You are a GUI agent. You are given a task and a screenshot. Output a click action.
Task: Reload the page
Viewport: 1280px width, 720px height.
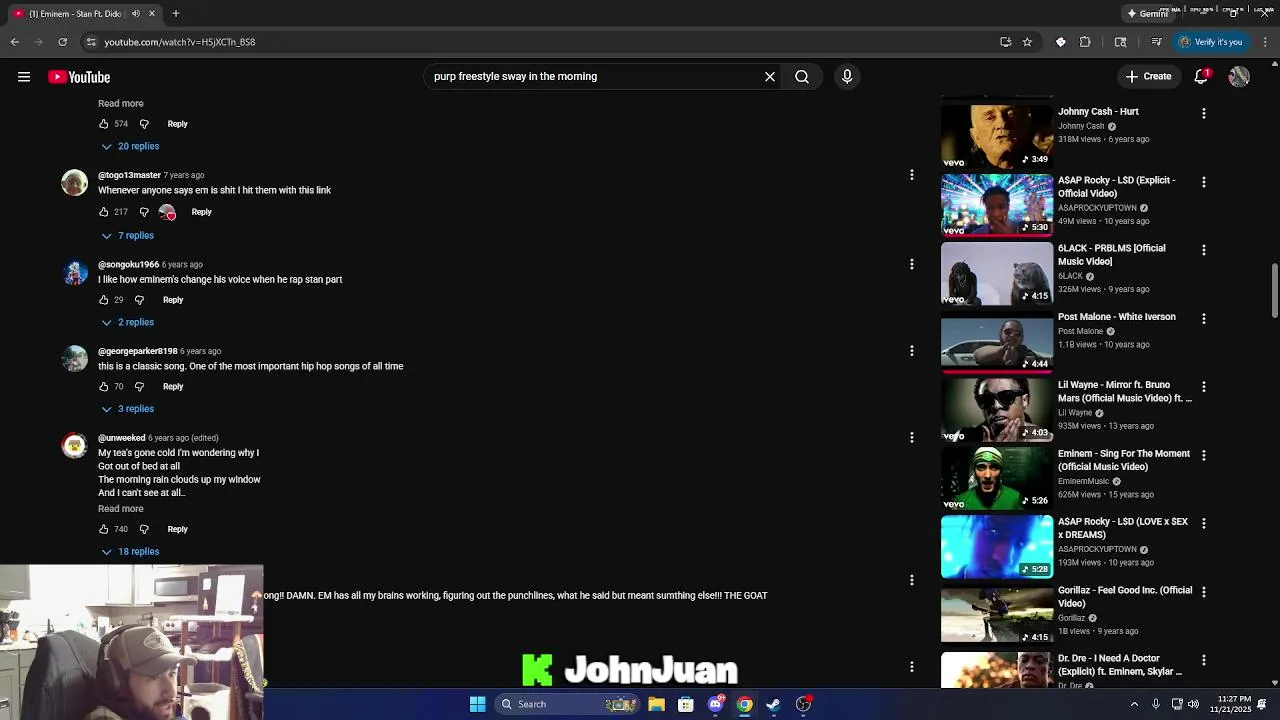(x=62, y=42)
